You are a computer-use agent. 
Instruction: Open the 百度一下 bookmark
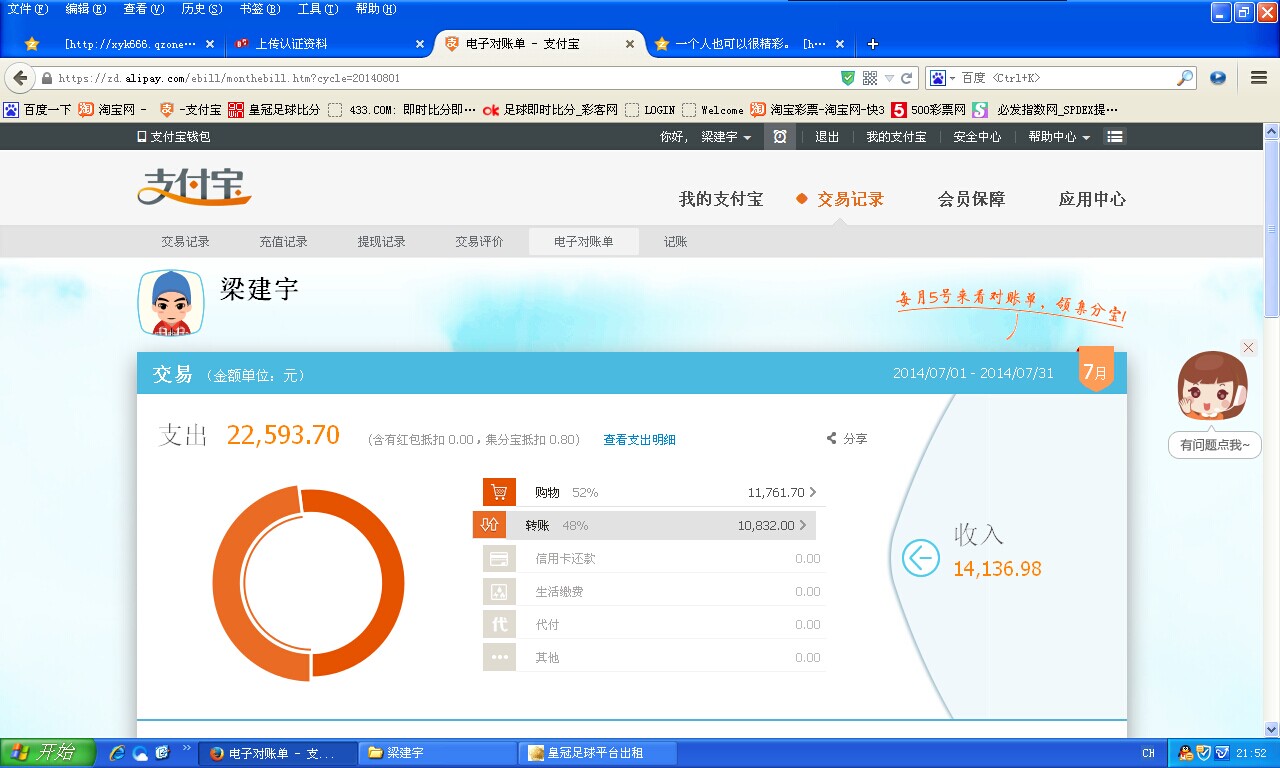pyautogui.click(x=38, y=110)
